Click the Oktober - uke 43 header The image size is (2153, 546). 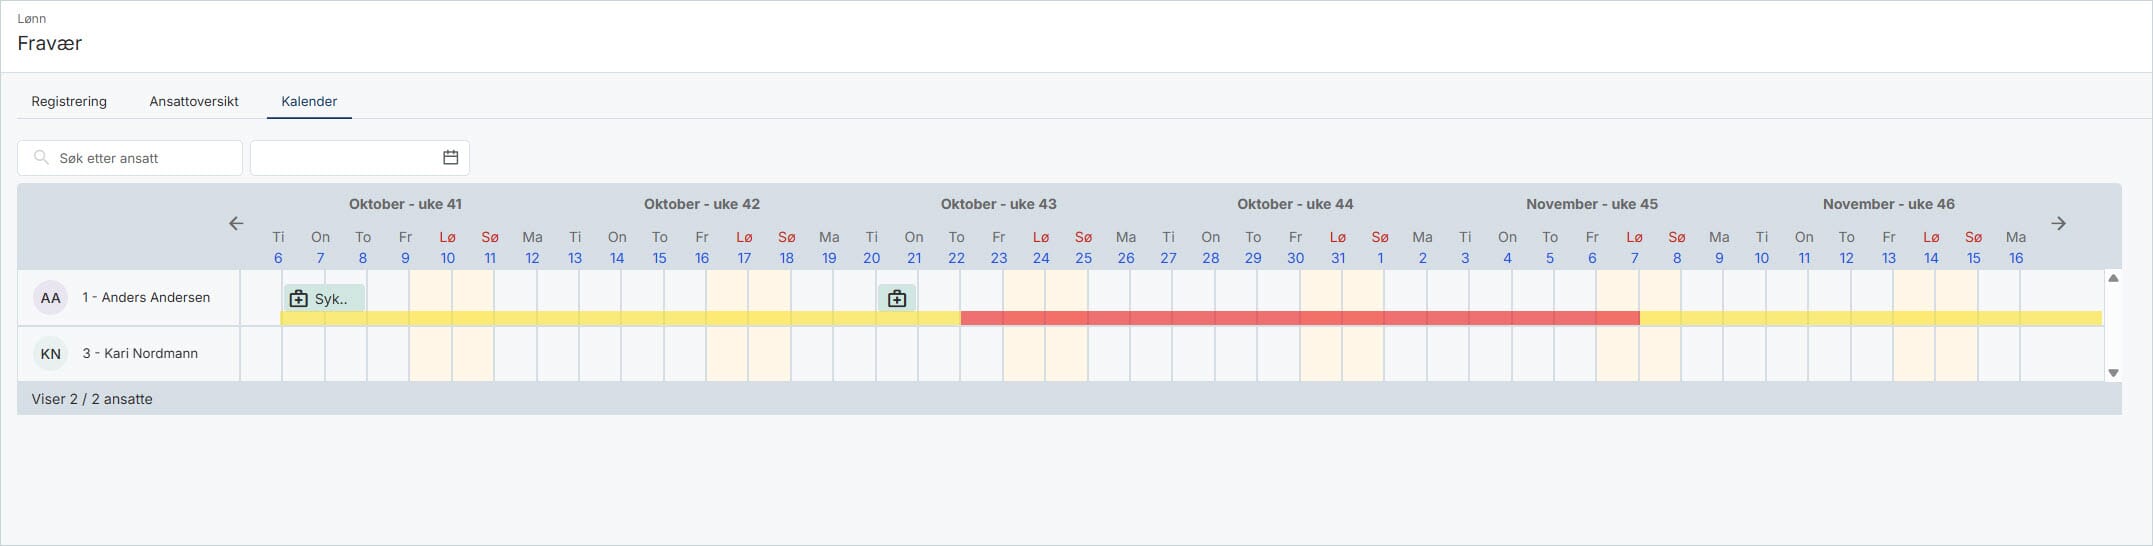click(998, 204)
